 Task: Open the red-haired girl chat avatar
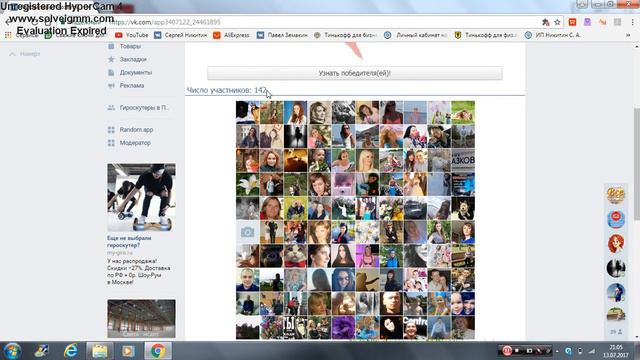[616, 244]
